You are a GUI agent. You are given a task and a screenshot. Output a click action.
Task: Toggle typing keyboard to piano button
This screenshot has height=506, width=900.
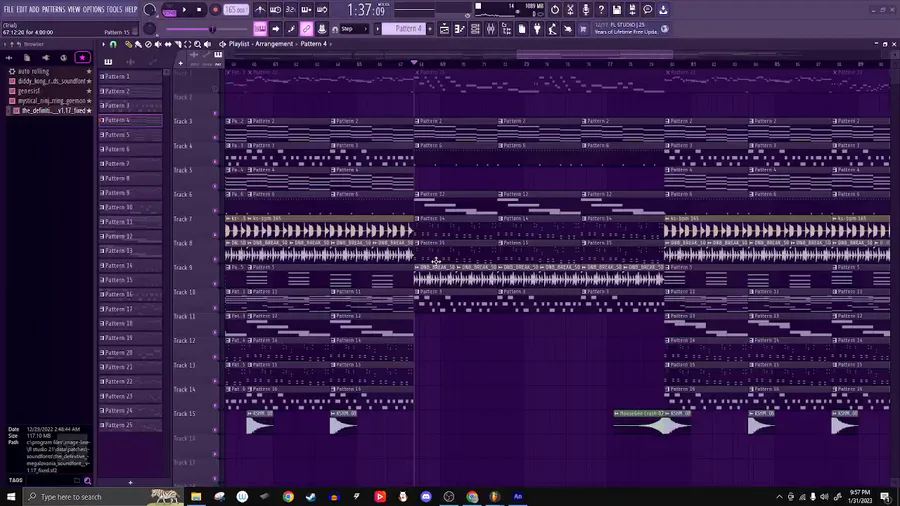click(x=260, y=29)
